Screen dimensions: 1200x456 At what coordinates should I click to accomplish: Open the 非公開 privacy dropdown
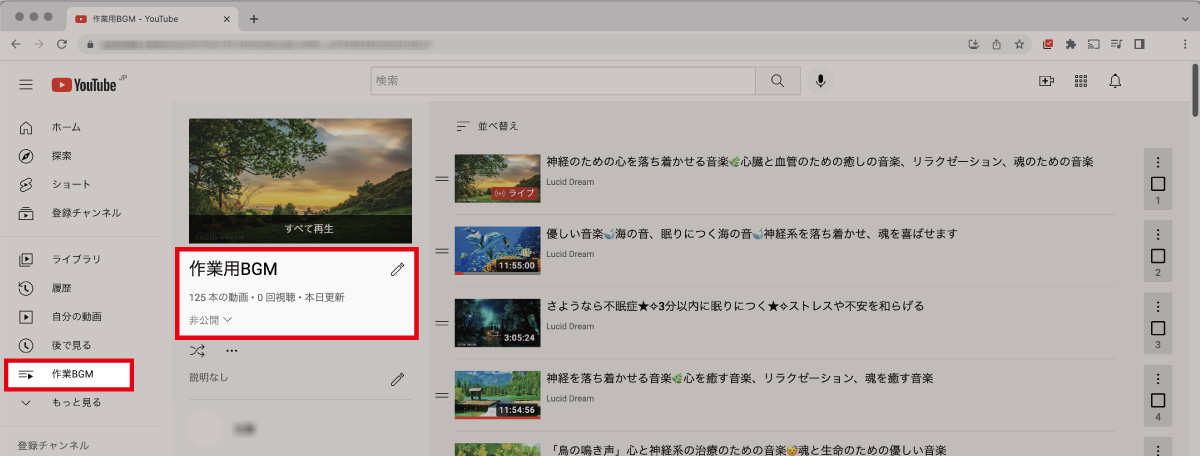coord(210,320)
